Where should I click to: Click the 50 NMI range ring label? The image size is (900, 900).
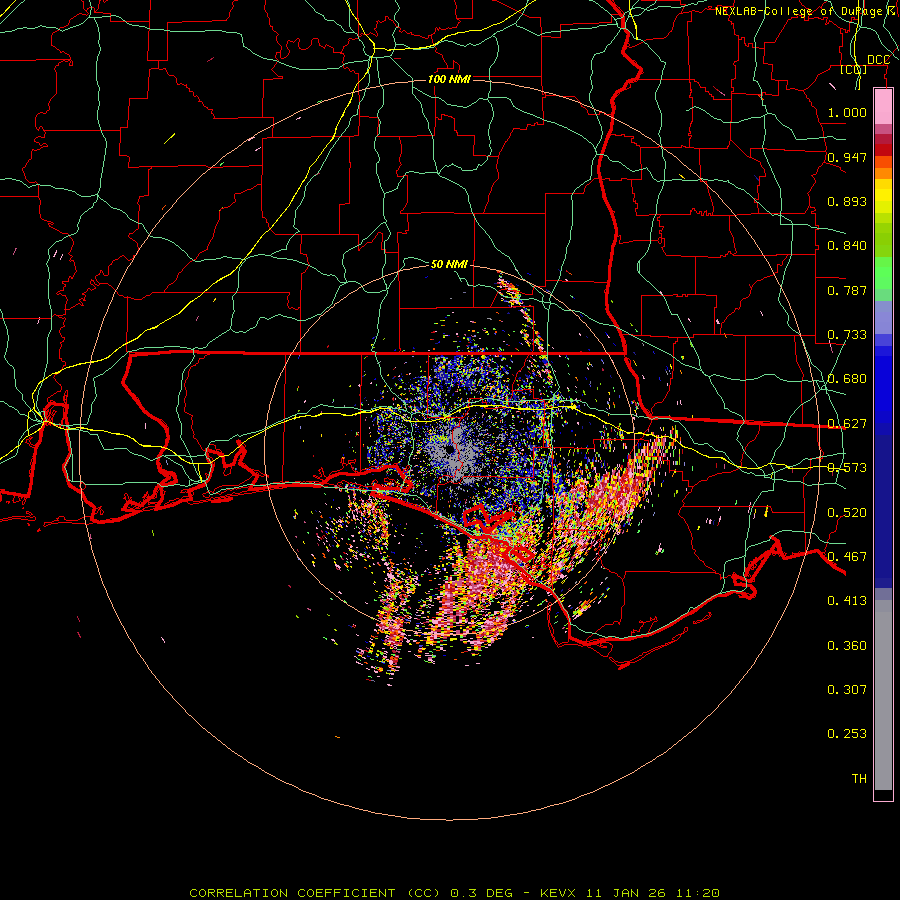coord(449,264)
